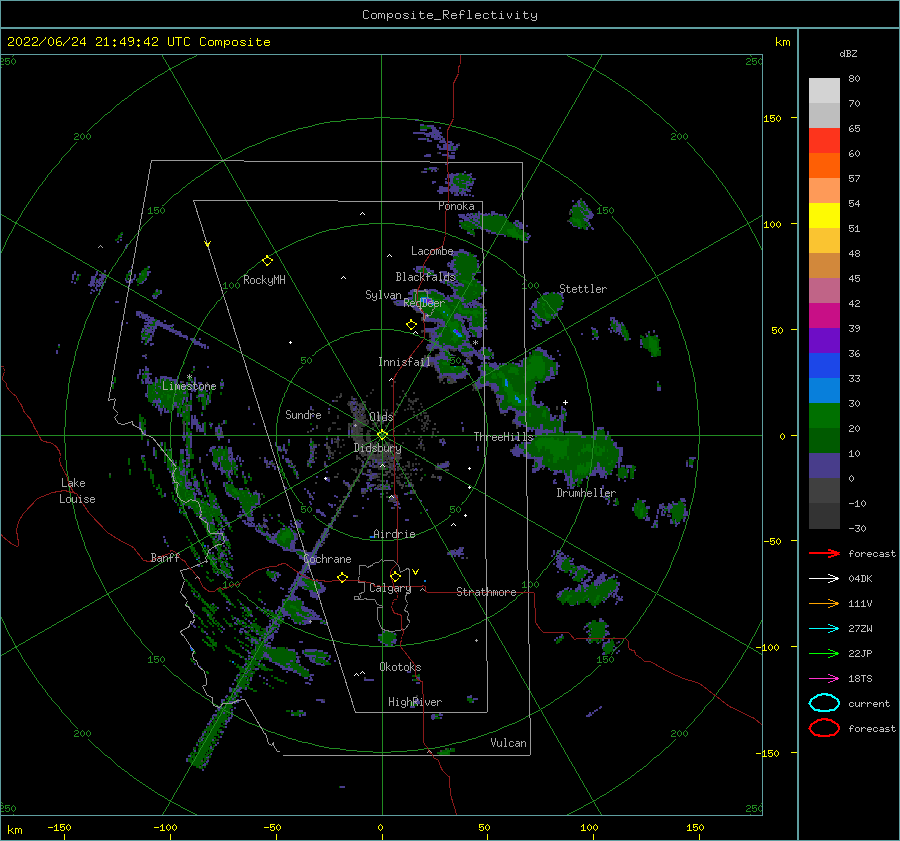Viewport: 900px width, 841px height.
Task: Click the Ponoka city label
Action: pos(456,206)
